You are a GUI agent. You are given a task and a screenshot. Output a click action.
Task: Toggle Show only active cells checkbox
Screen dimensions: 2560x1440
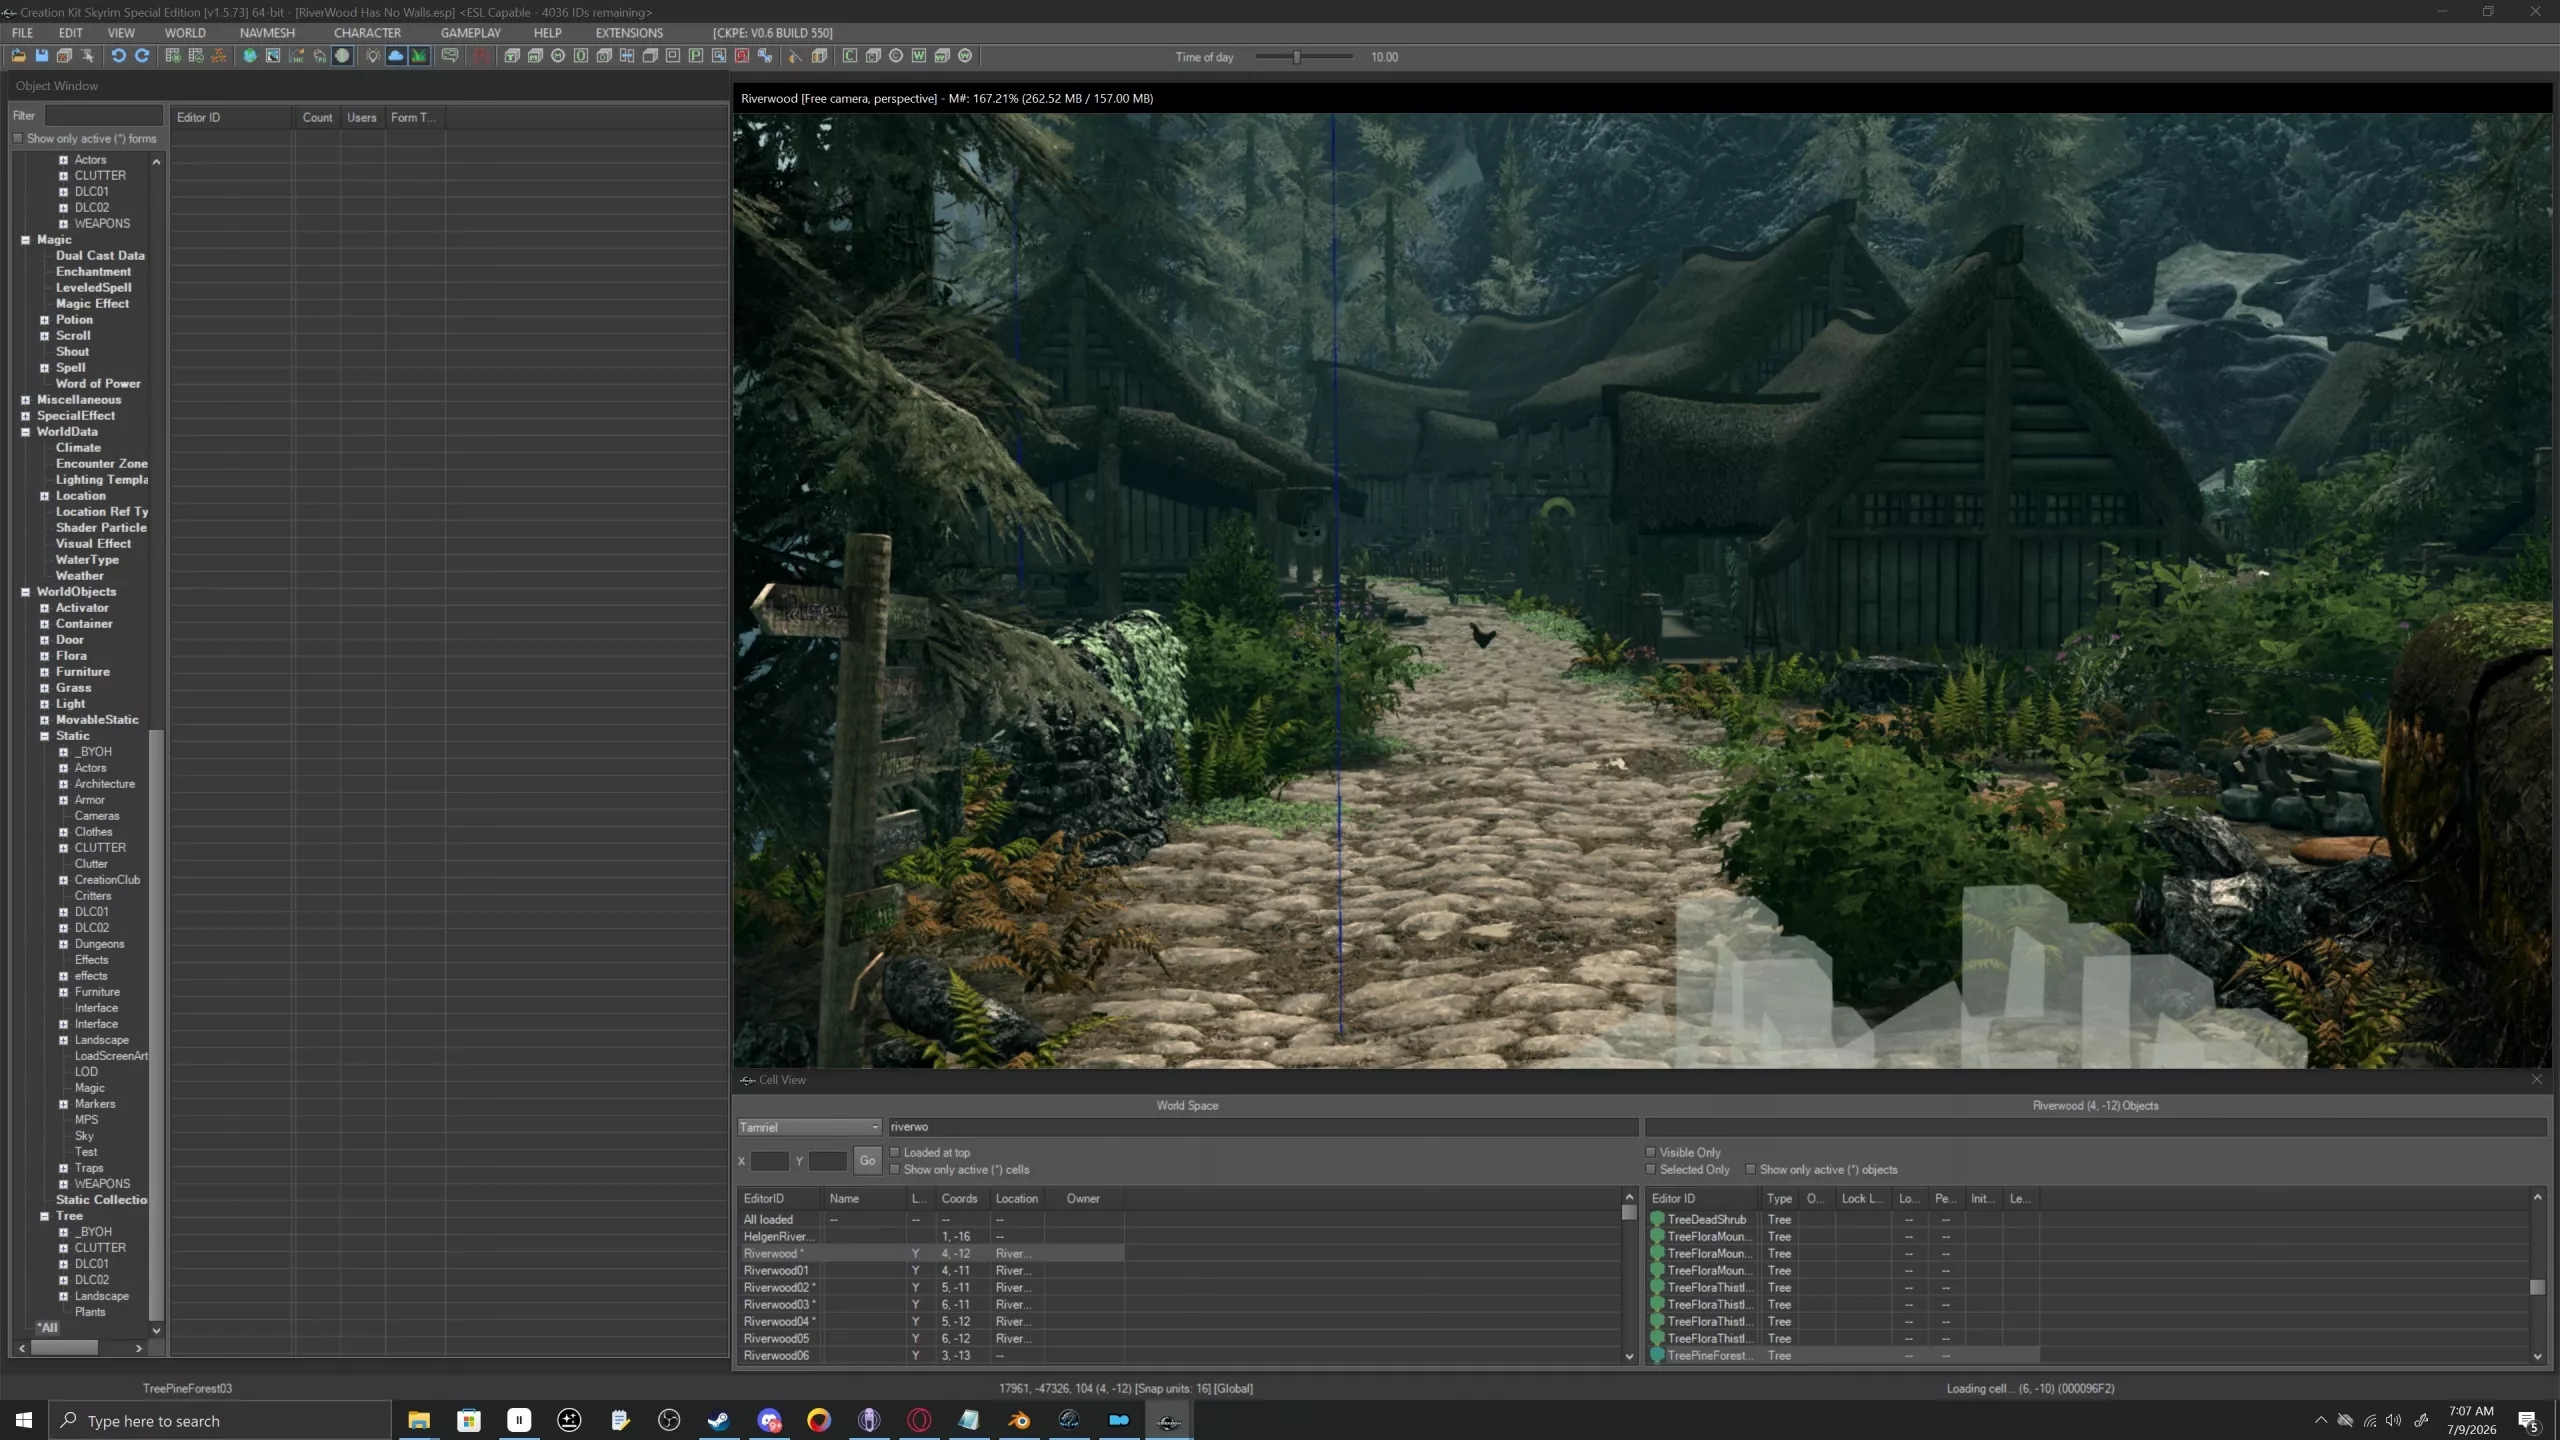[895, 1169]
